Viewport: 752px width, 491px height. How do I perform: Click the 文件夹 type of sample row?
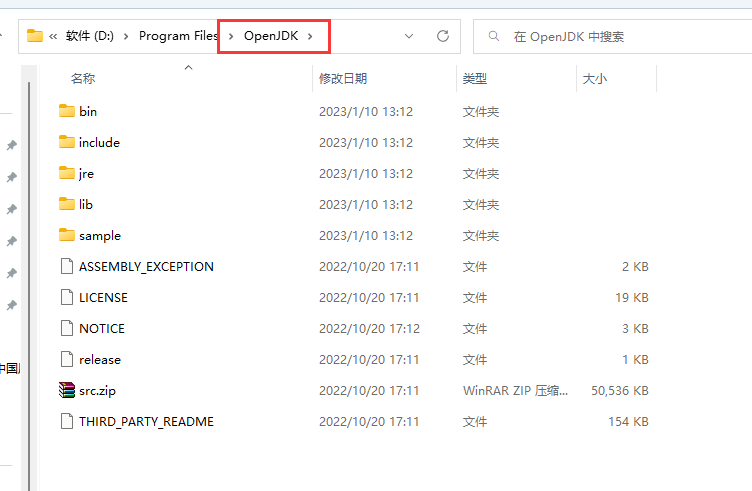pos(481,235)
